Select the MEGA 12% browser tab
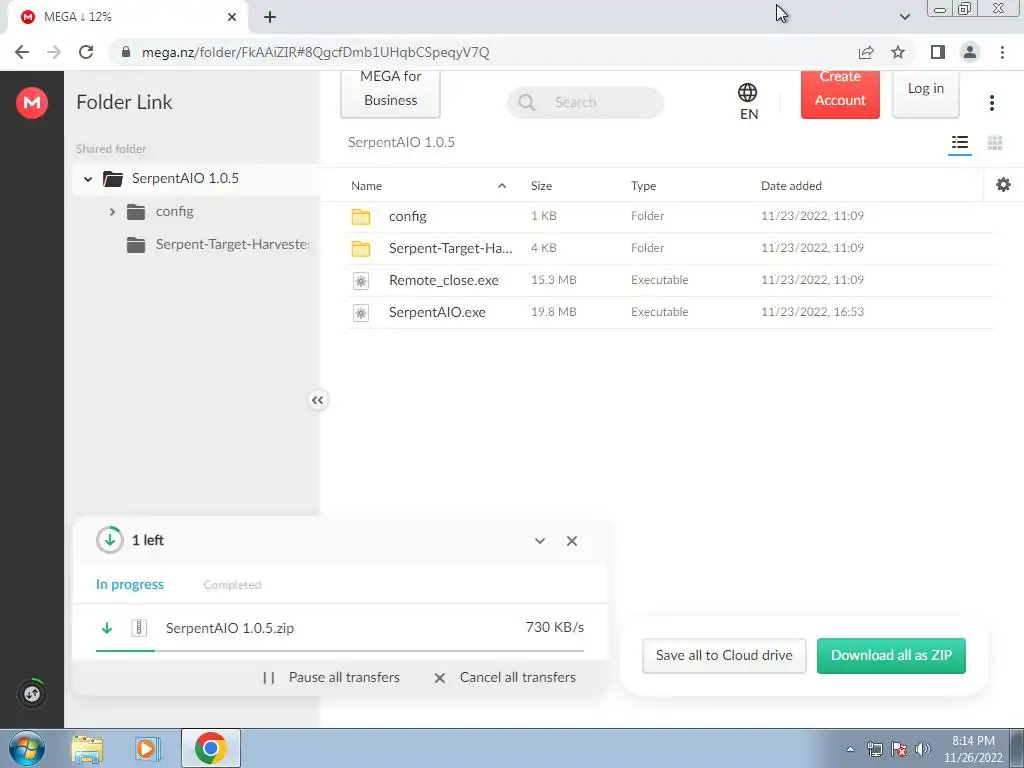Viewport: 1024px width, 768px height. [x=127, y=17]
